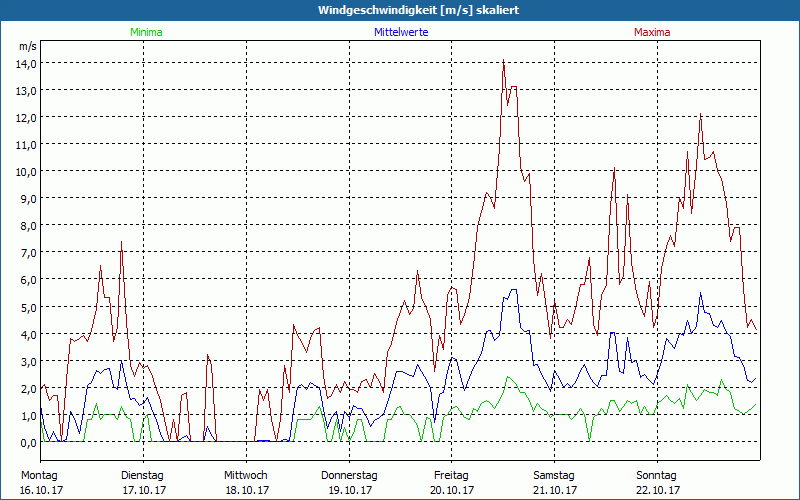The width and height of the screenshot is (800, 500).
Task: Click the m/s unit label
Action: [27, 46]
